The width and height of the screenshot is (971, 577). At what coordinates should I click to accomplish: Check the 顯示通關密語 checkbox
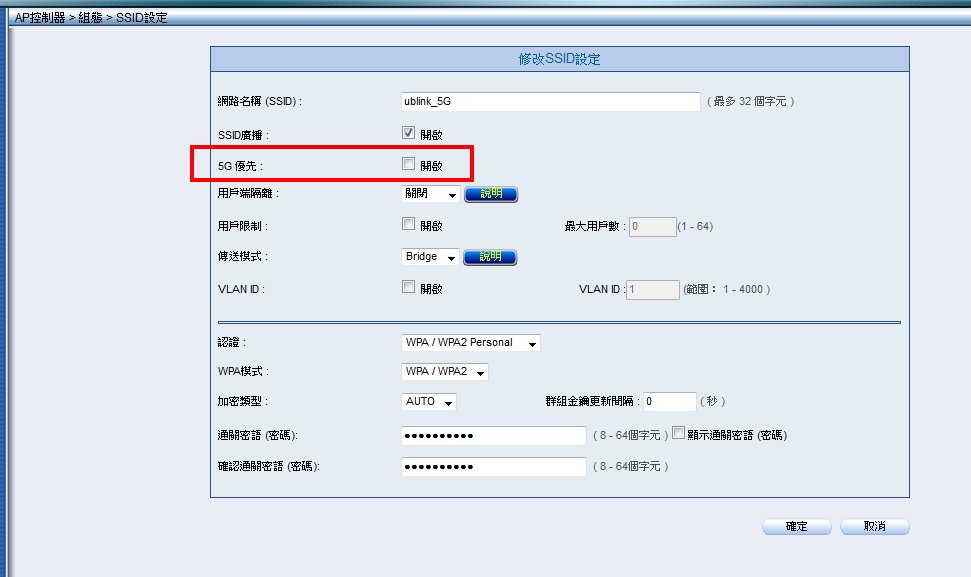pos(679,434)
